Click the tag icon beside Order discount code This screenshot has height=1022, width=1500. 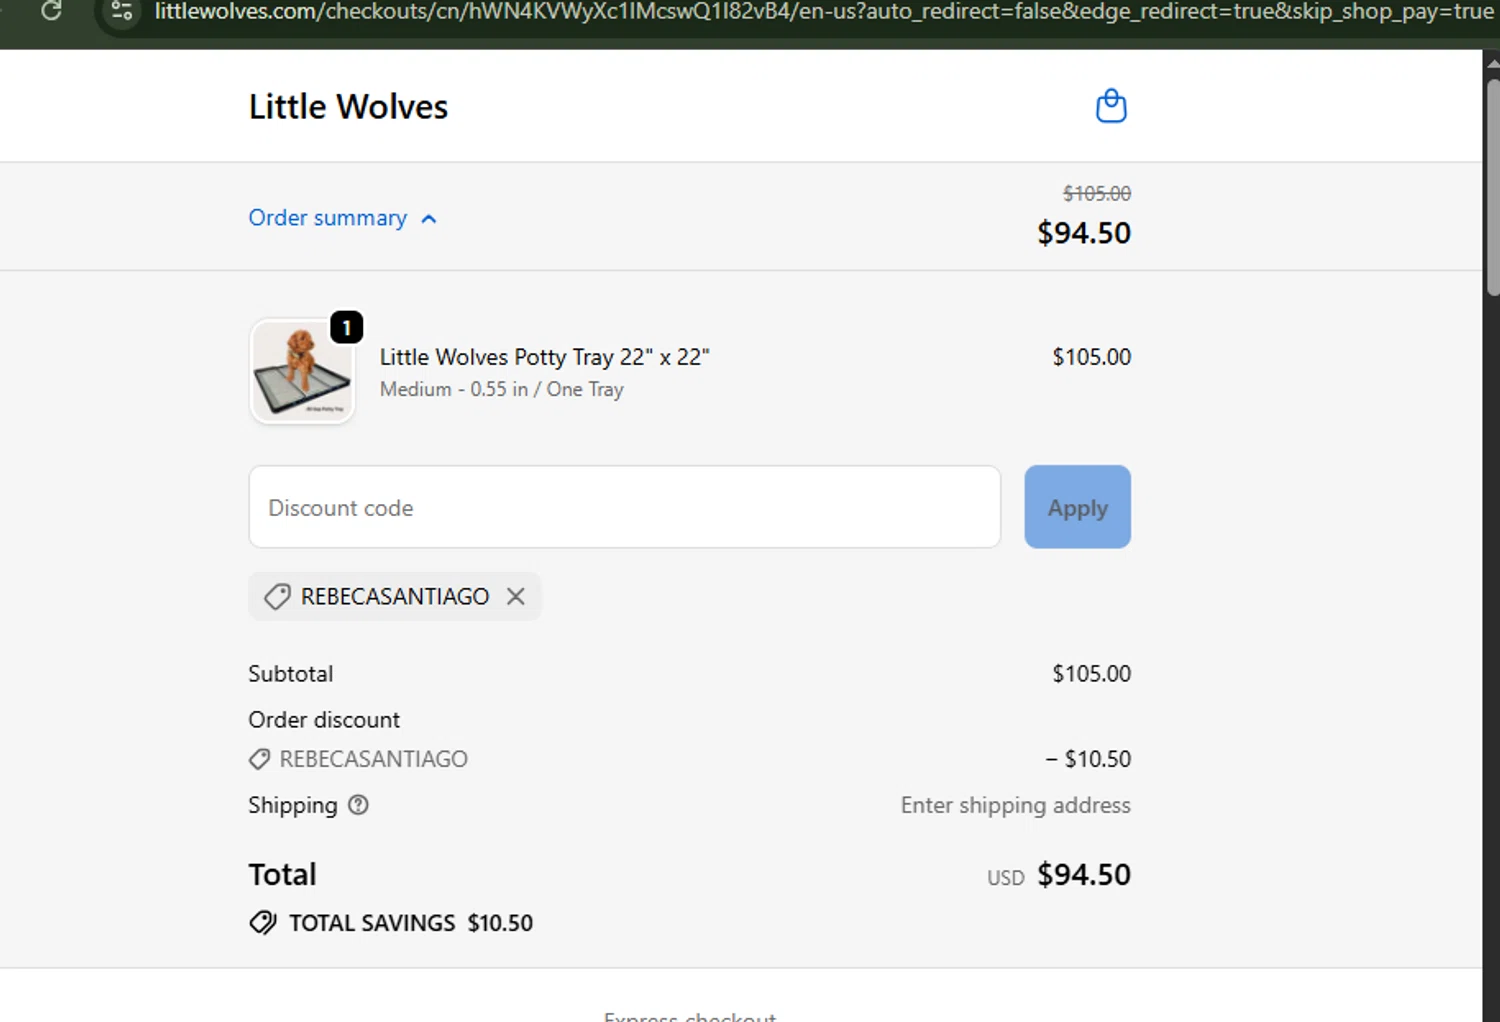click(259, 759)
